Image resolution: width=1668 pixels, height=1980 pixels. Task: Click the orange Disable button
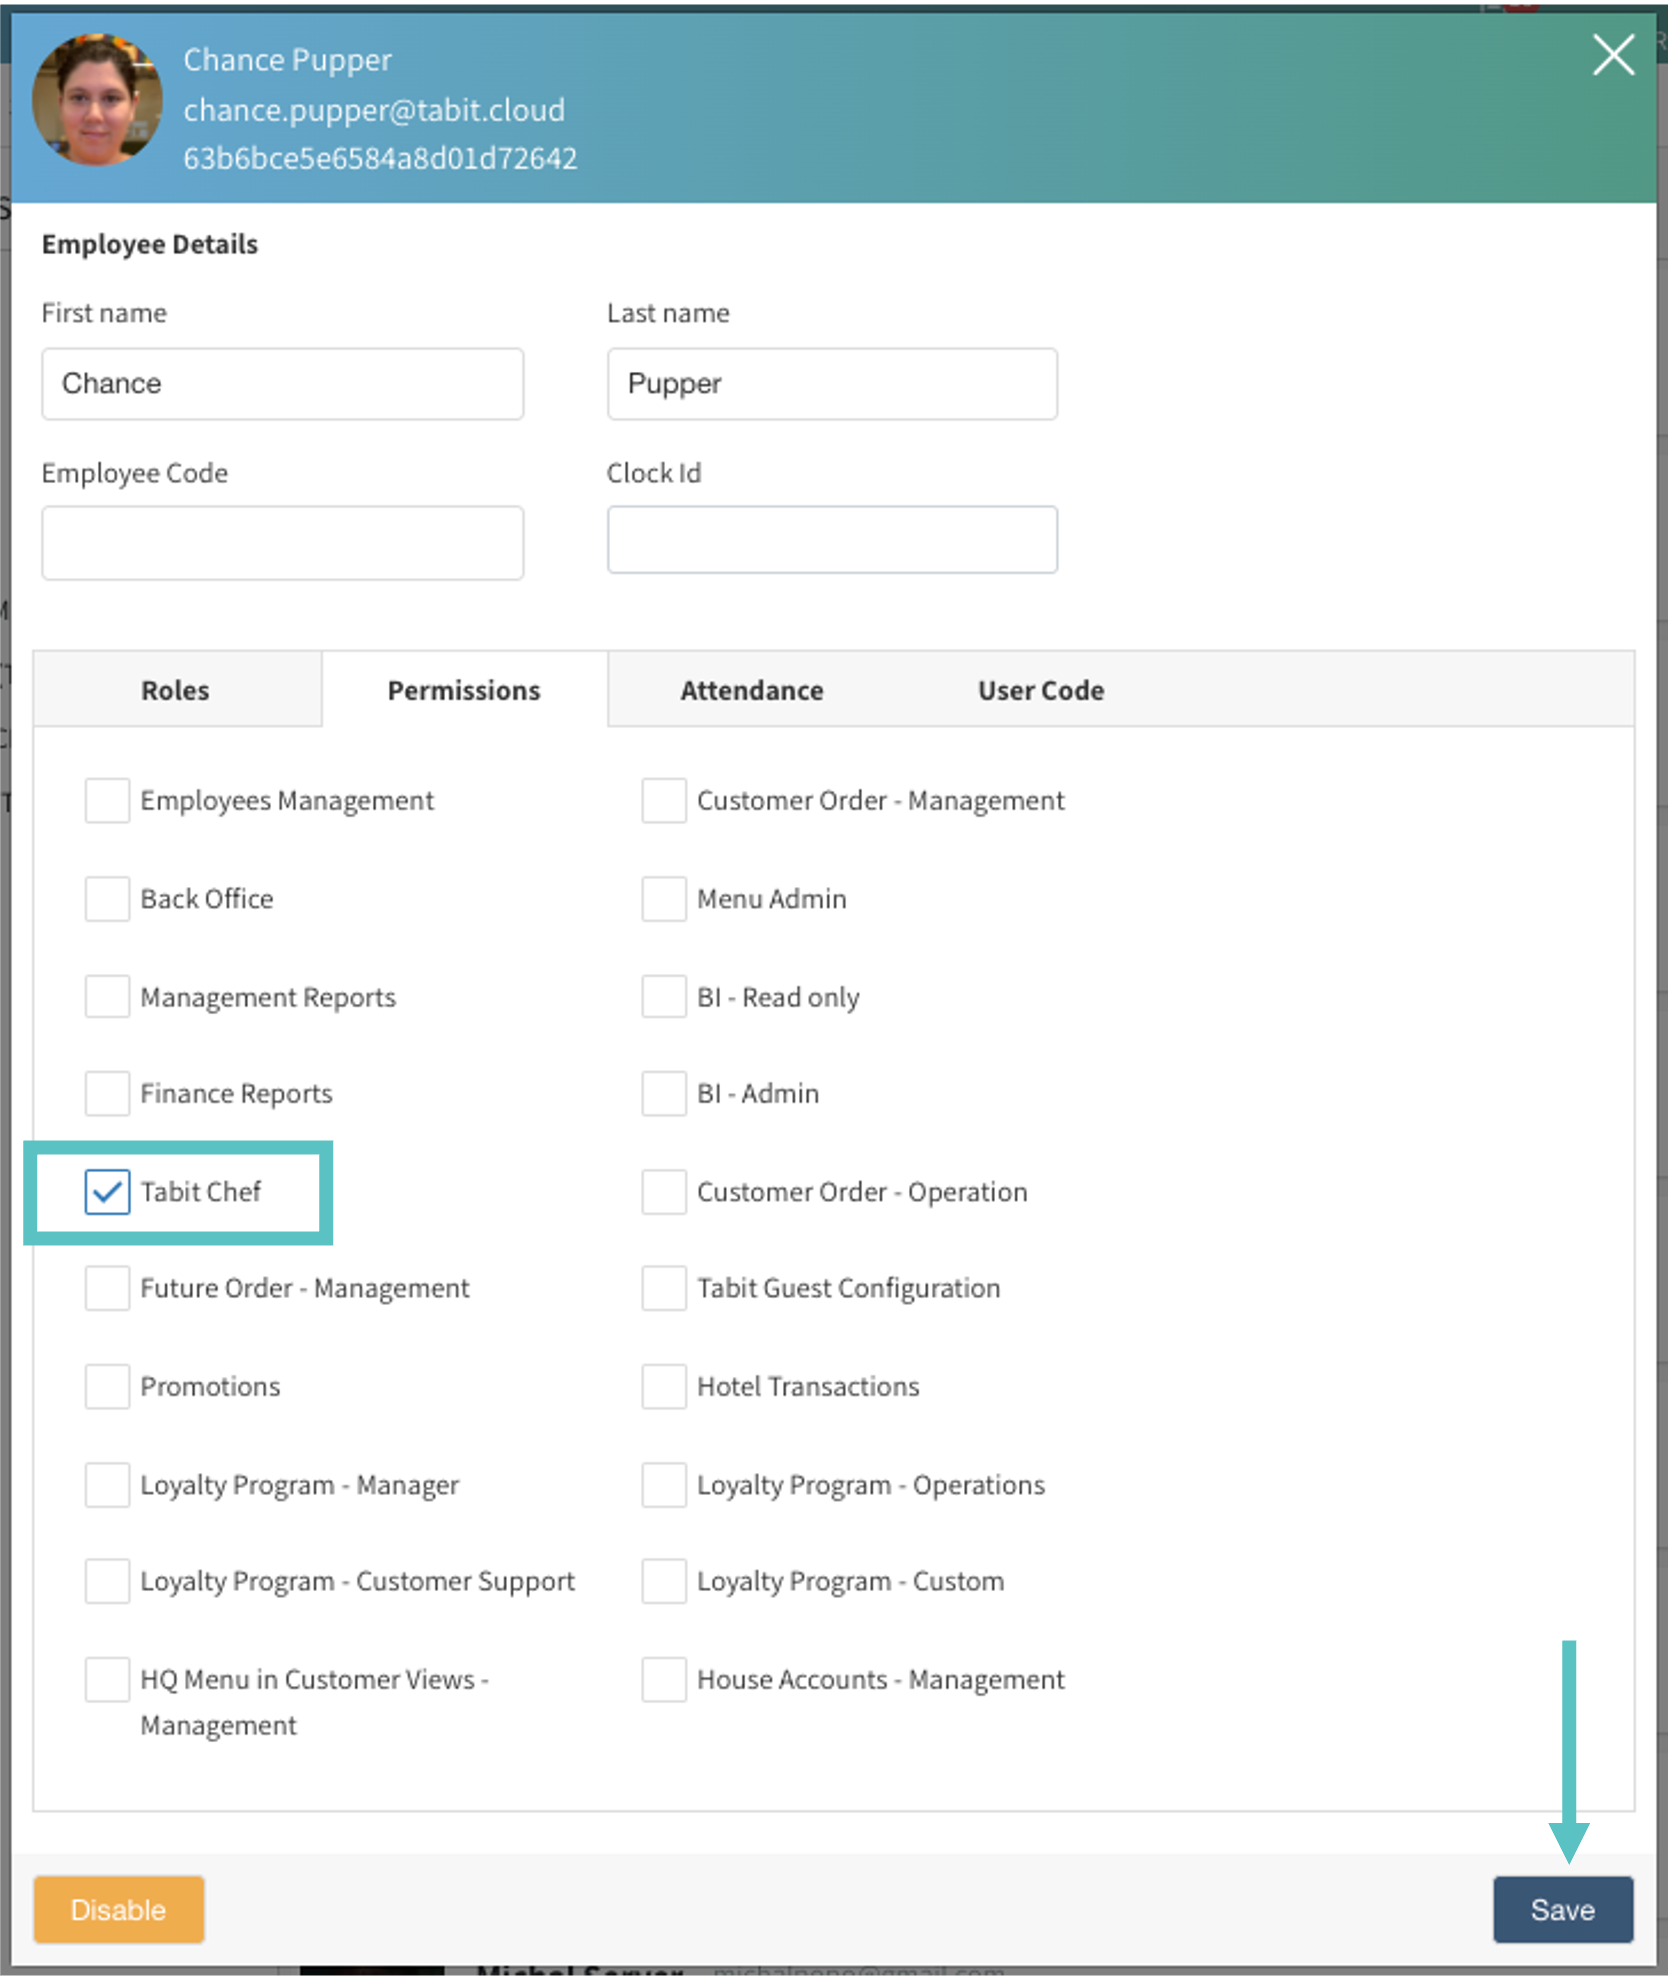[119, 1910]
